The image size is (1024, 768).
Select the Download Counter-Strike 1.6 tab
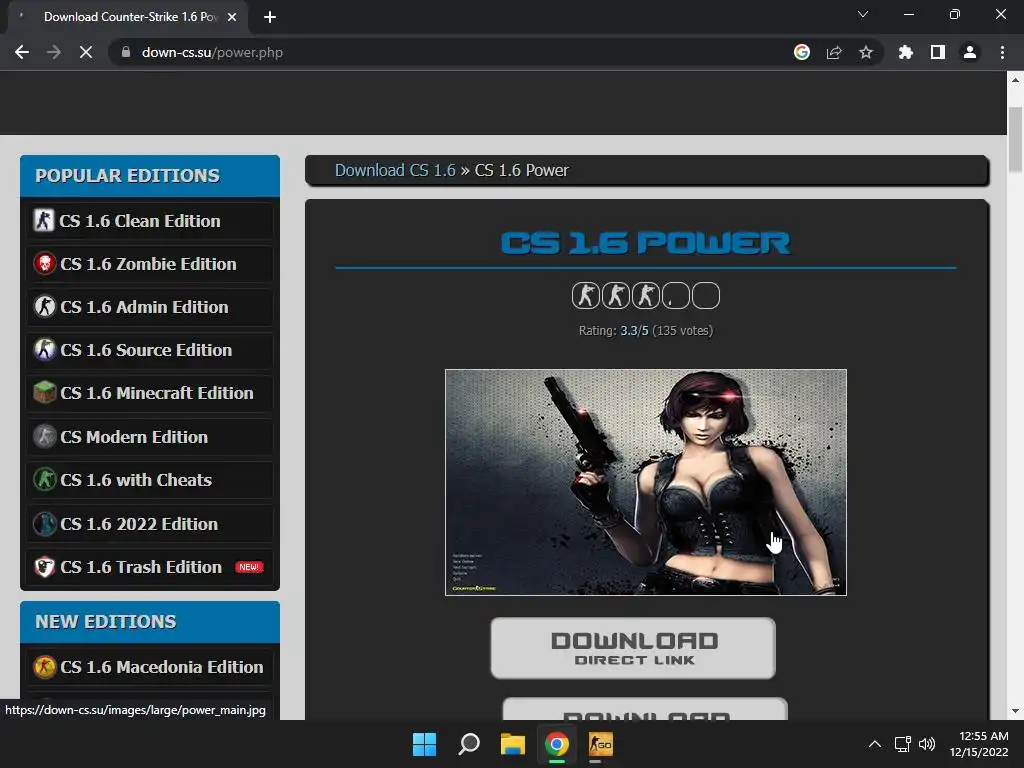128,17
